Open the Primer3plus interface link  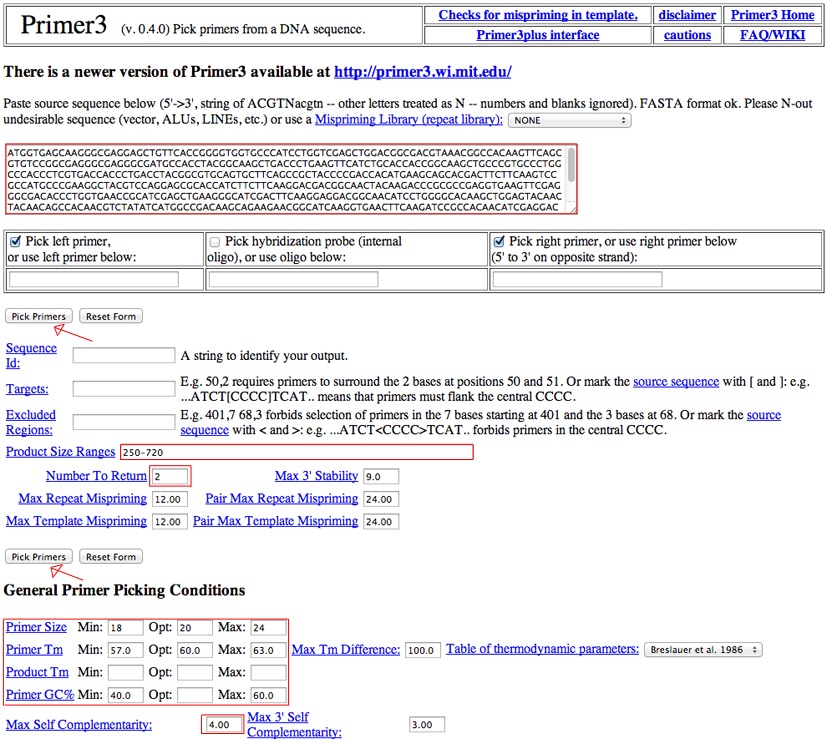537,35
